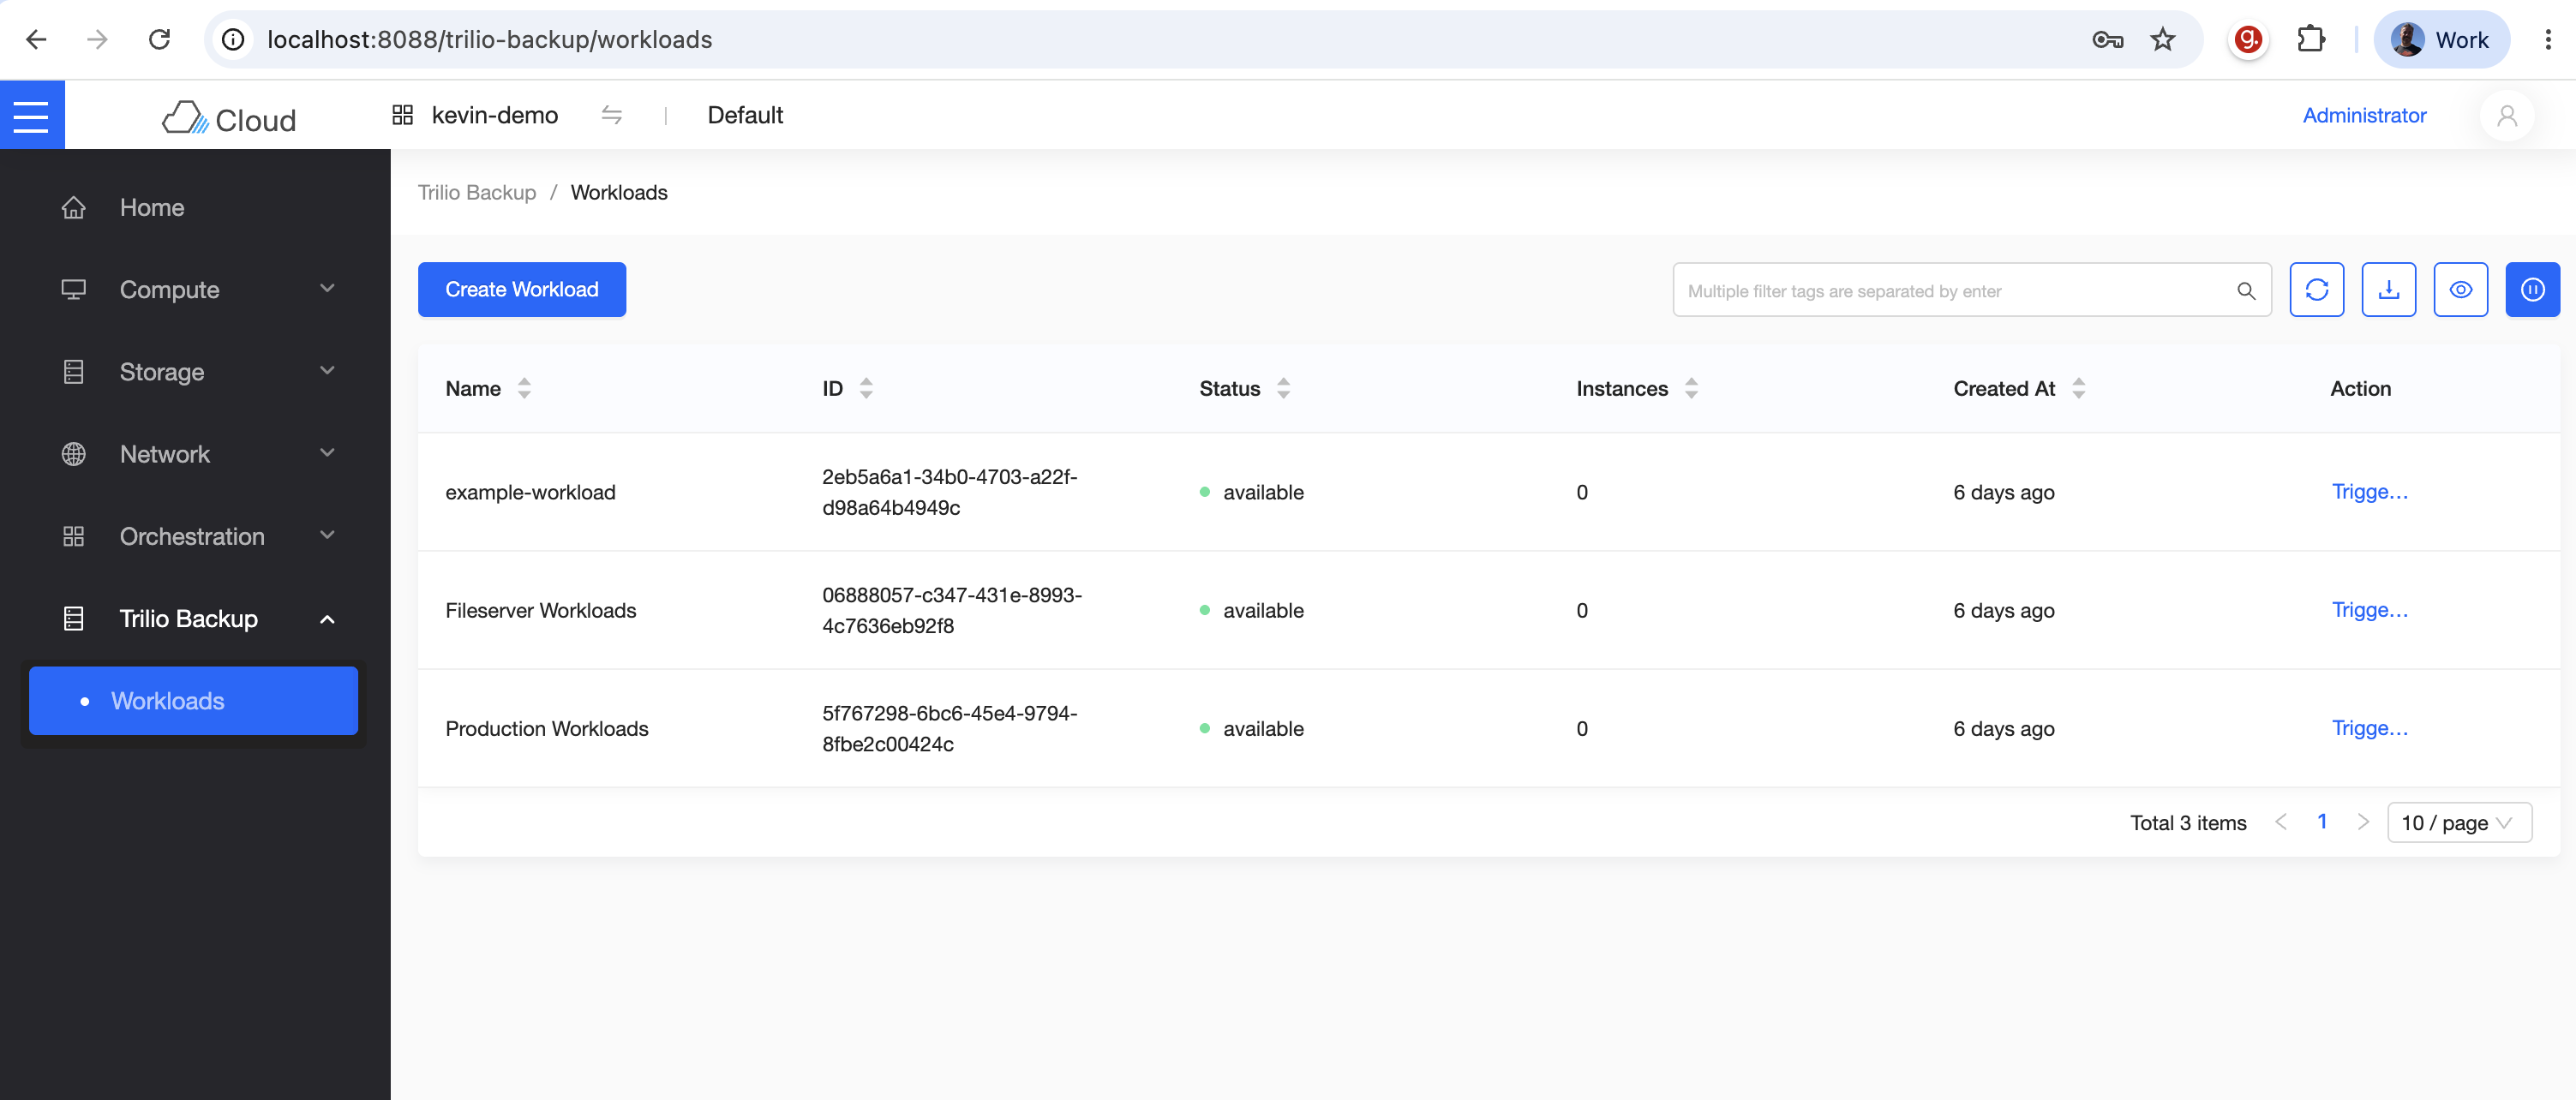
Task: Pause auto-refresh of the table
Action: [2532, 290]
